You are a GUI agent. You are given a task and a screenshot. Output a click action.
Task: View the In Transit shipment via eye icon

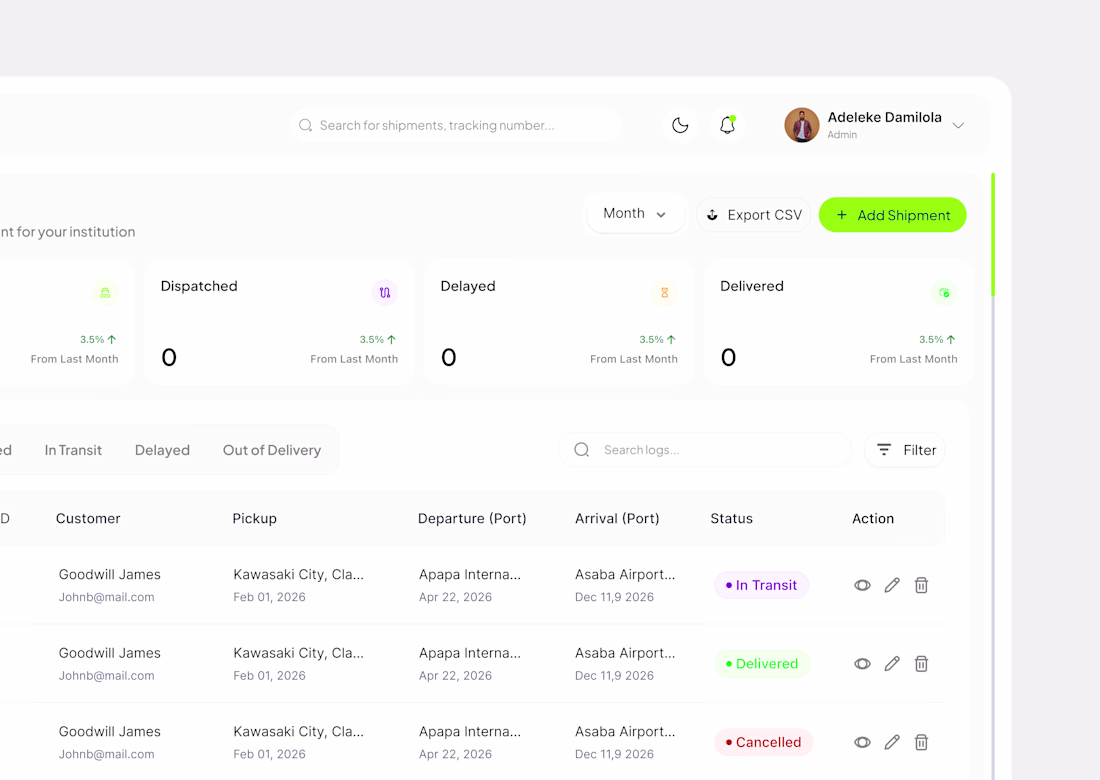point(862,585)
